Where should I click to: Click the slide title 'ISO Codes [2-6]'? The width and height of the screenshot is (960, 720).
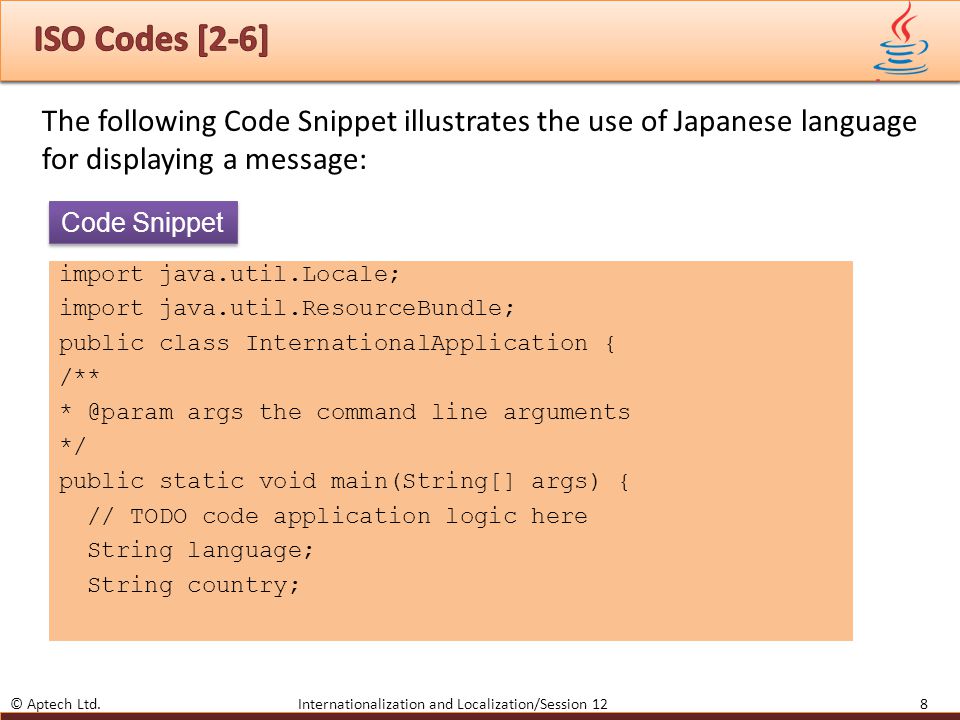point(151,39)
